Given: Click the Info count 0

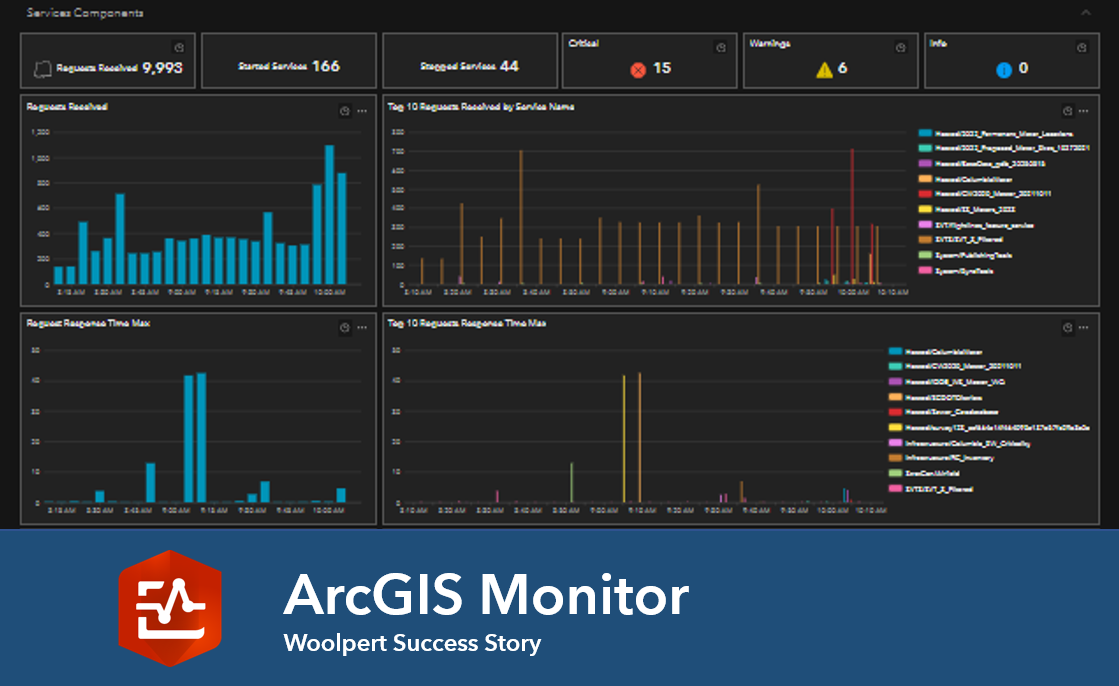Looking at the screenshot, I should 1023,68.
